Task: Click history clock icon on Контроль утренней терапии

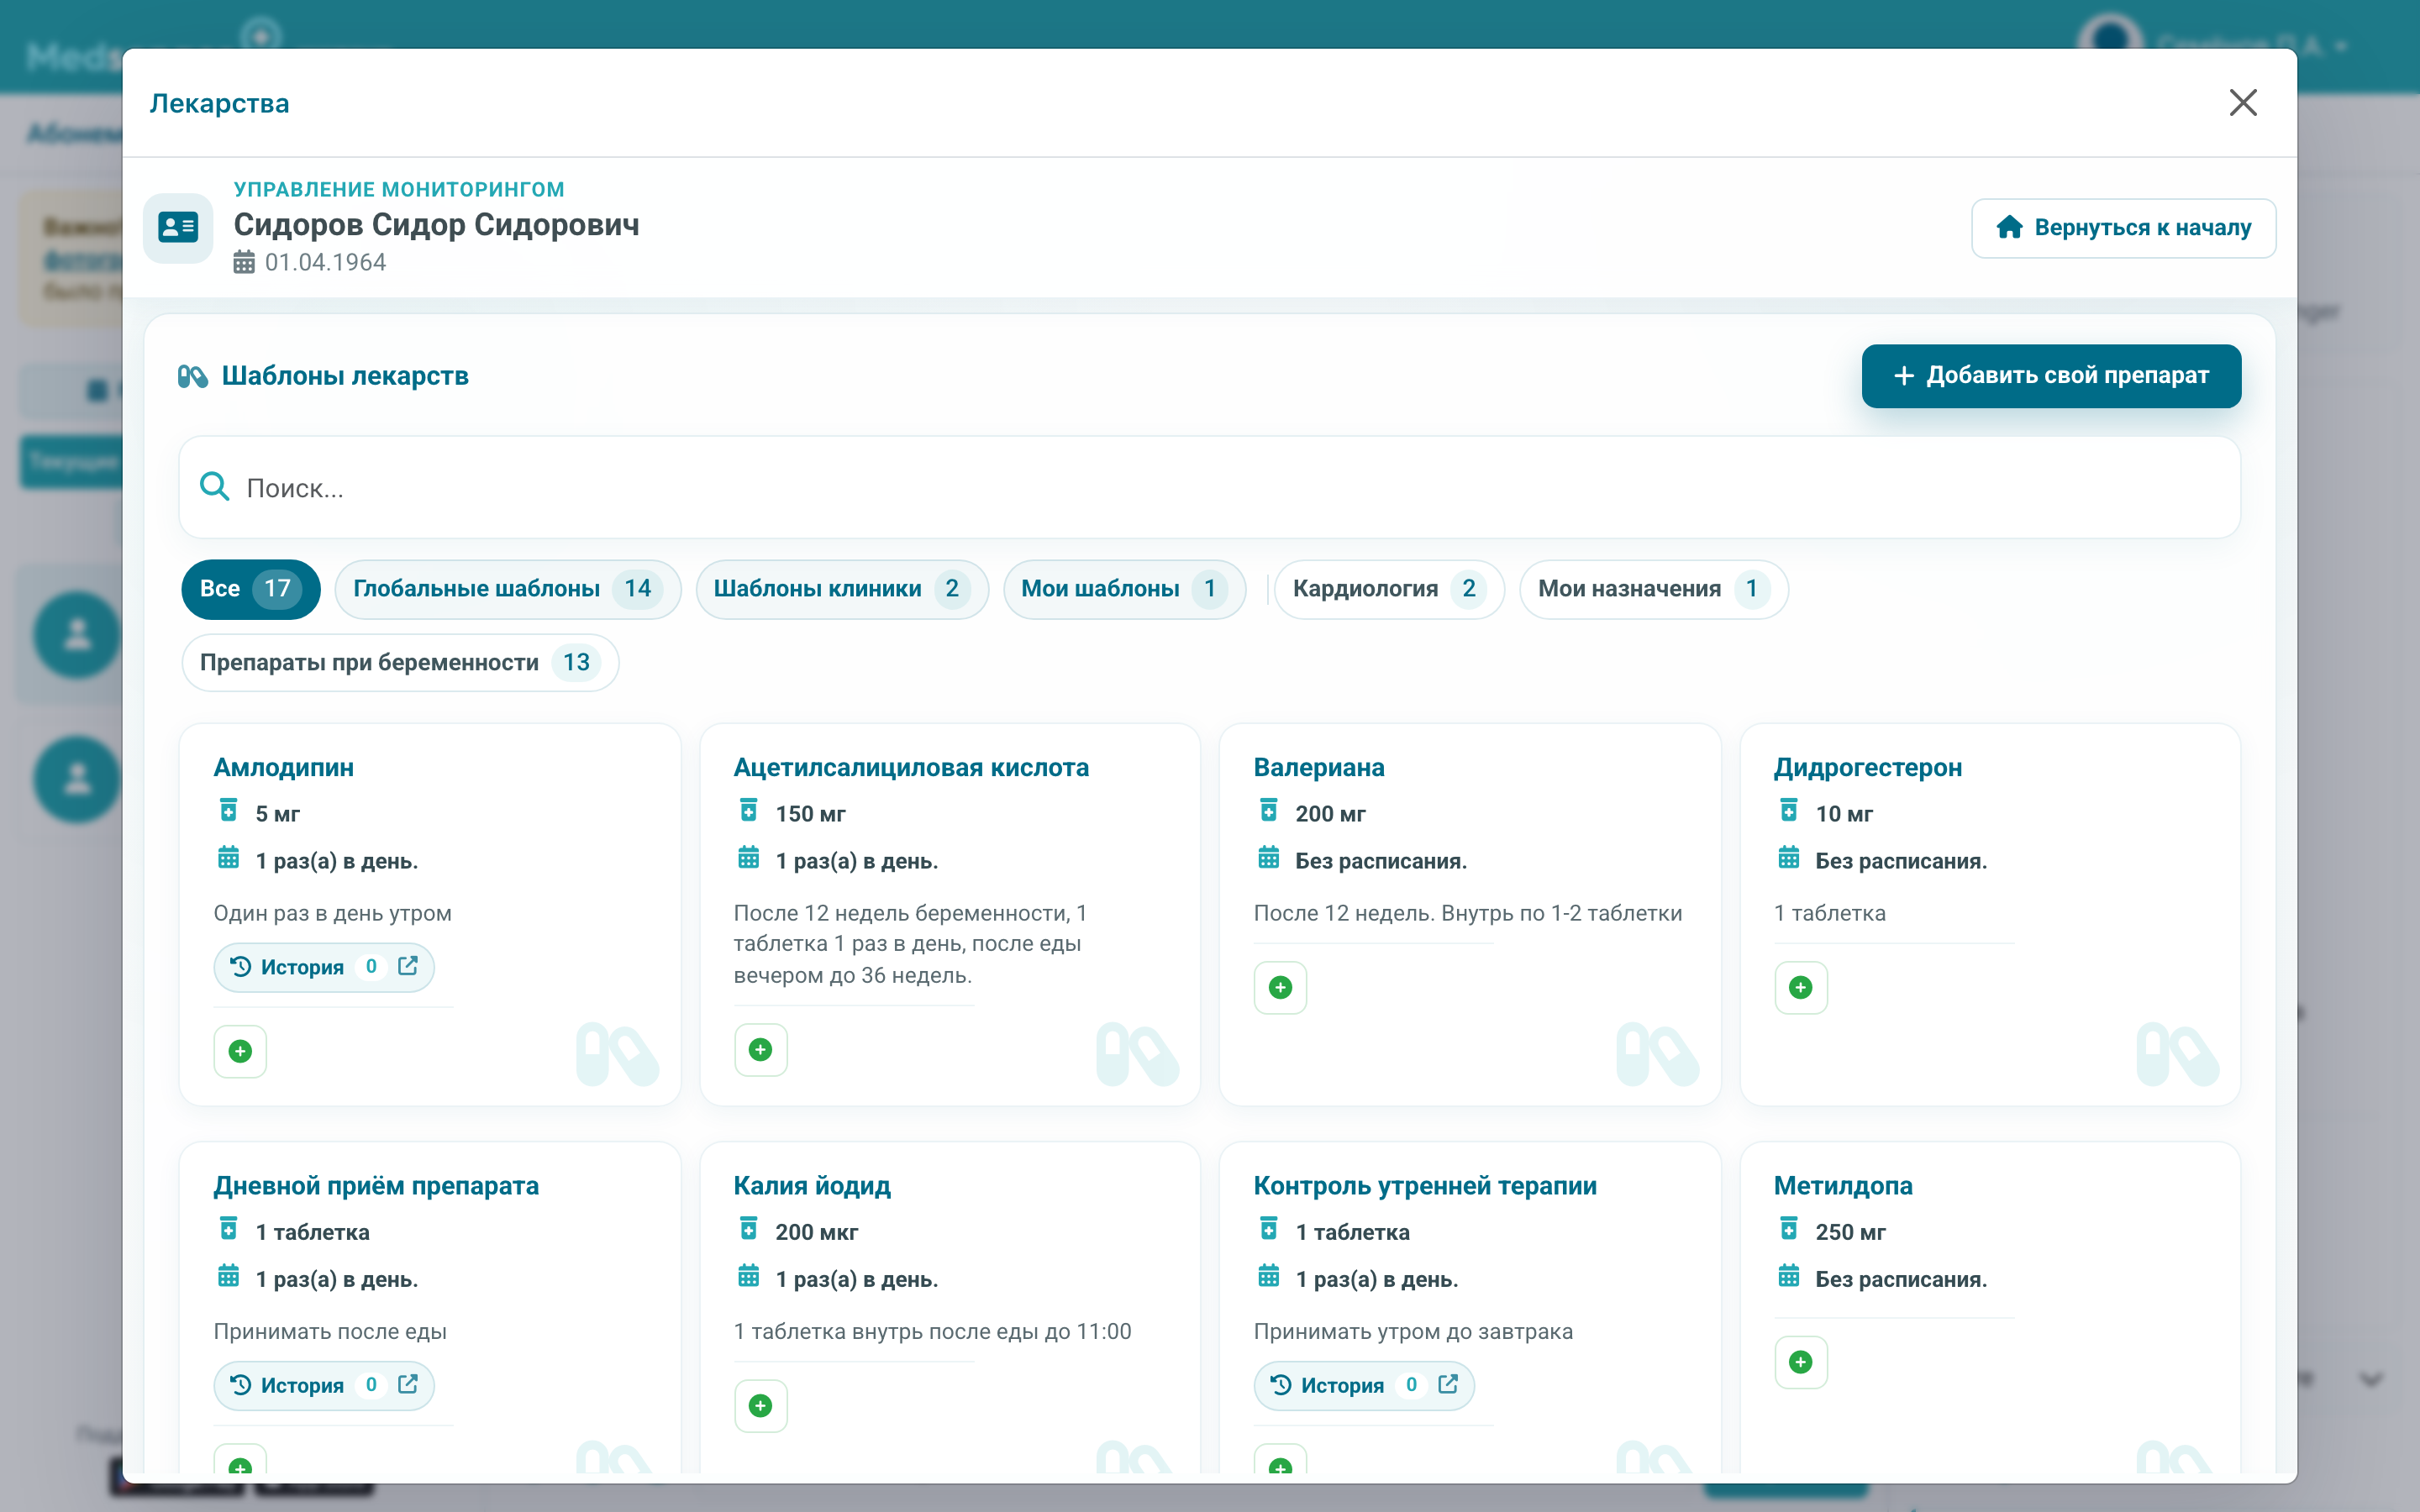Action: (x=1280, y=1384)
